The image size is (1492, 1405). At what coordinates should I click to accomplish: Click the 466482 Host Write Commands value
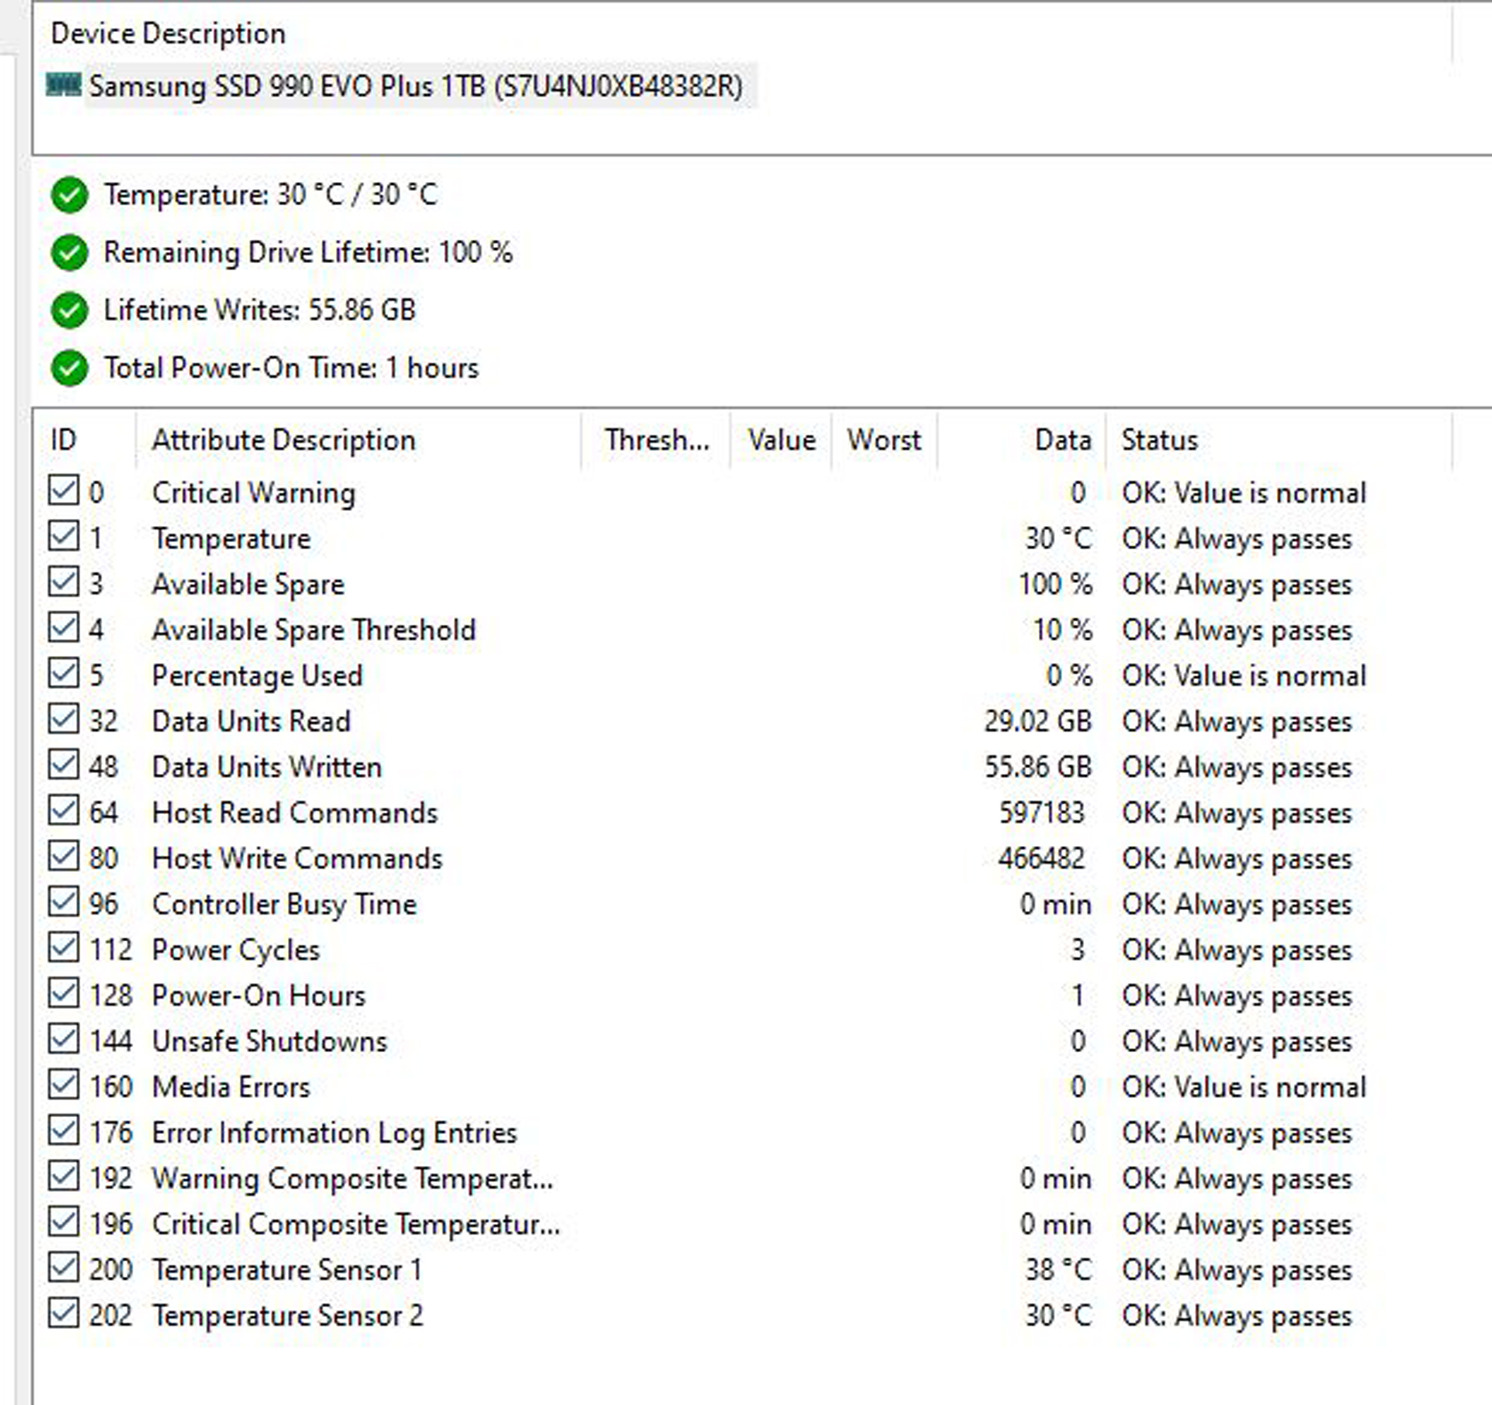tap(1041, 859)
